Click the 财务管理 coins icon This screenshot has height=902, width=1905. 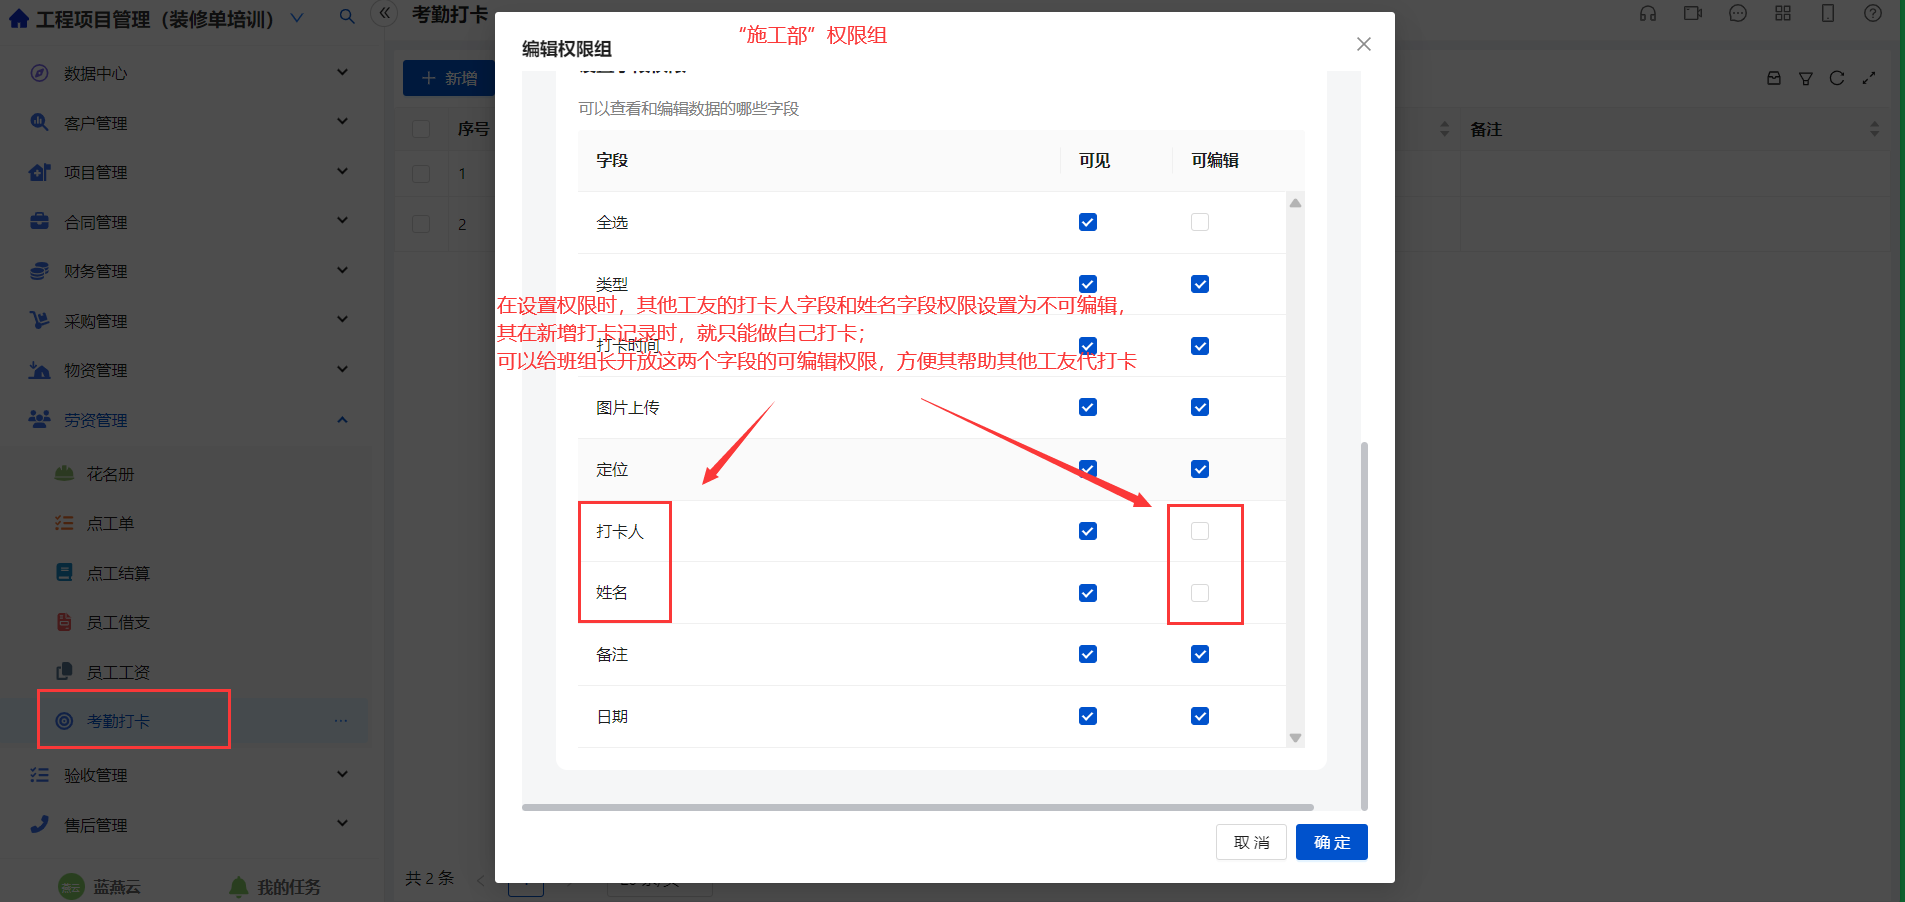tap(39, 271)
